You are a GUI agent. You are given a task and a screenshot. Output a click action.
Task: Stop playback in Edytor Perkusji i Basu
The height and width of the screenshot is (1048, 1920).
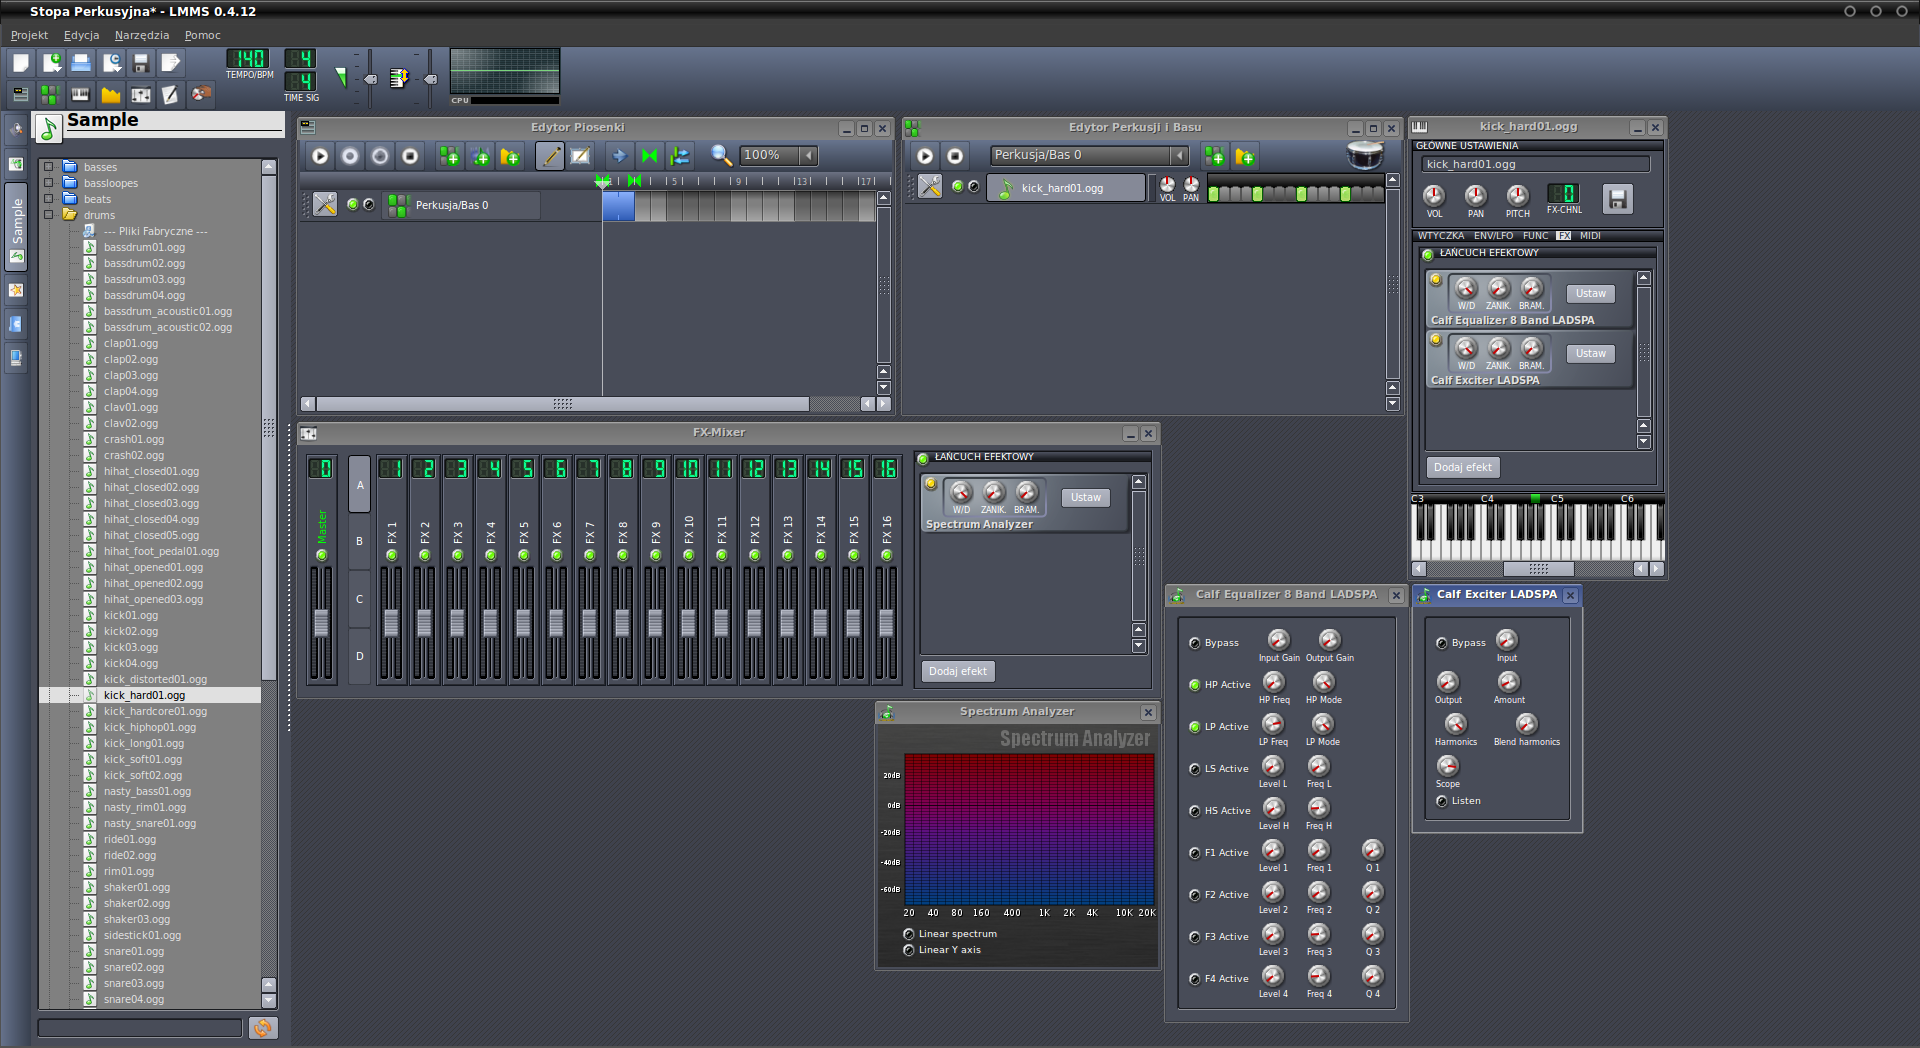955,156
